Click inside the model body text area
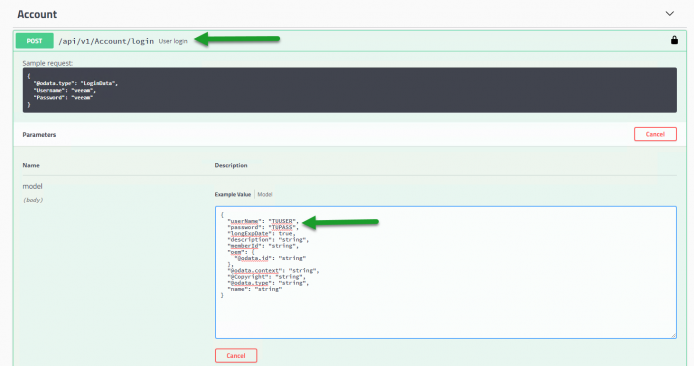The height and width of the screenshot is (366, 694). pyautogui.click(x=446, y=272)
